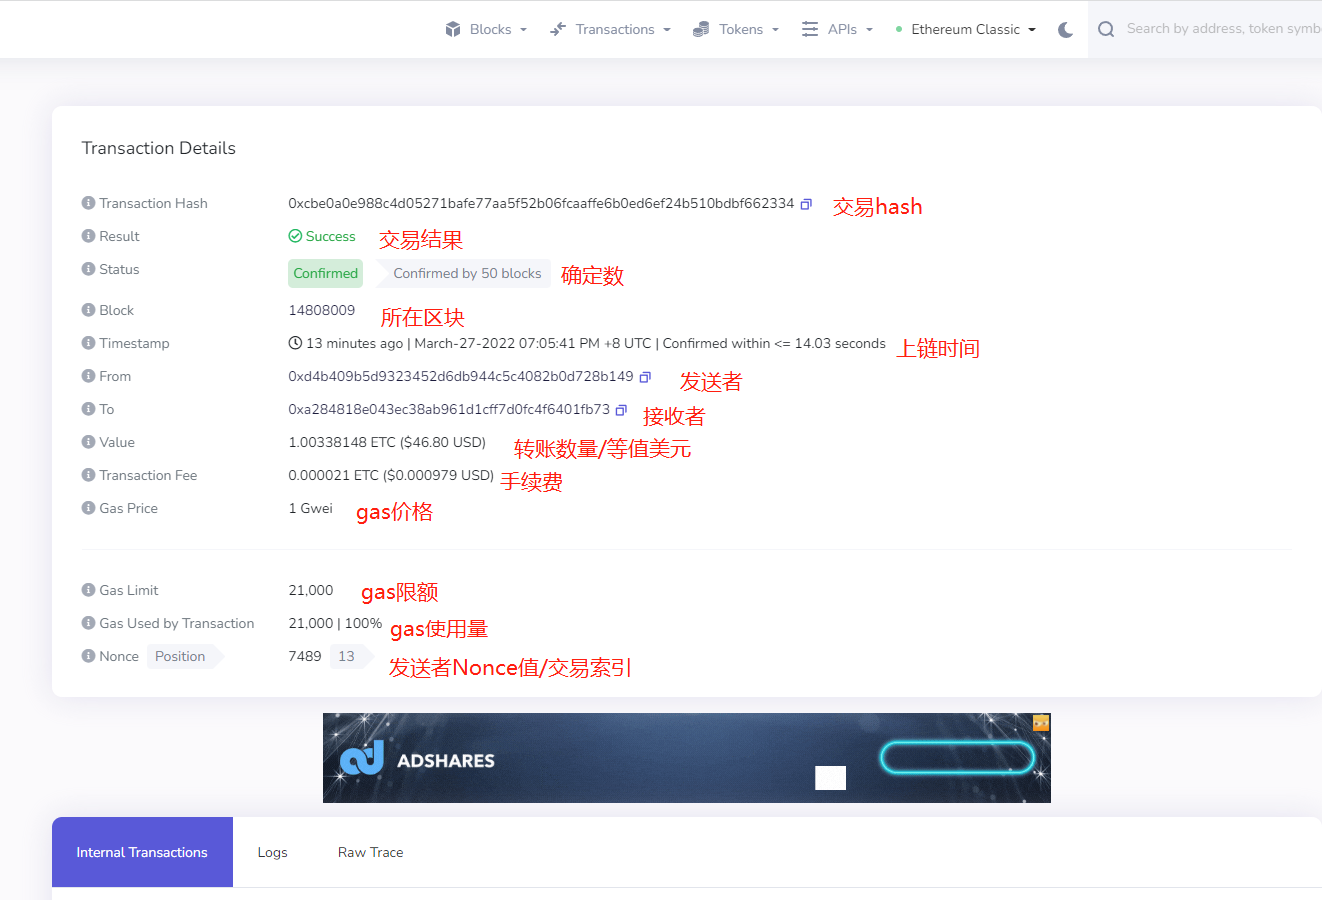This screenshot has width=1322, height=900.
Task: Expand the Ethereum Classic network selector
Action: (966, 29)
